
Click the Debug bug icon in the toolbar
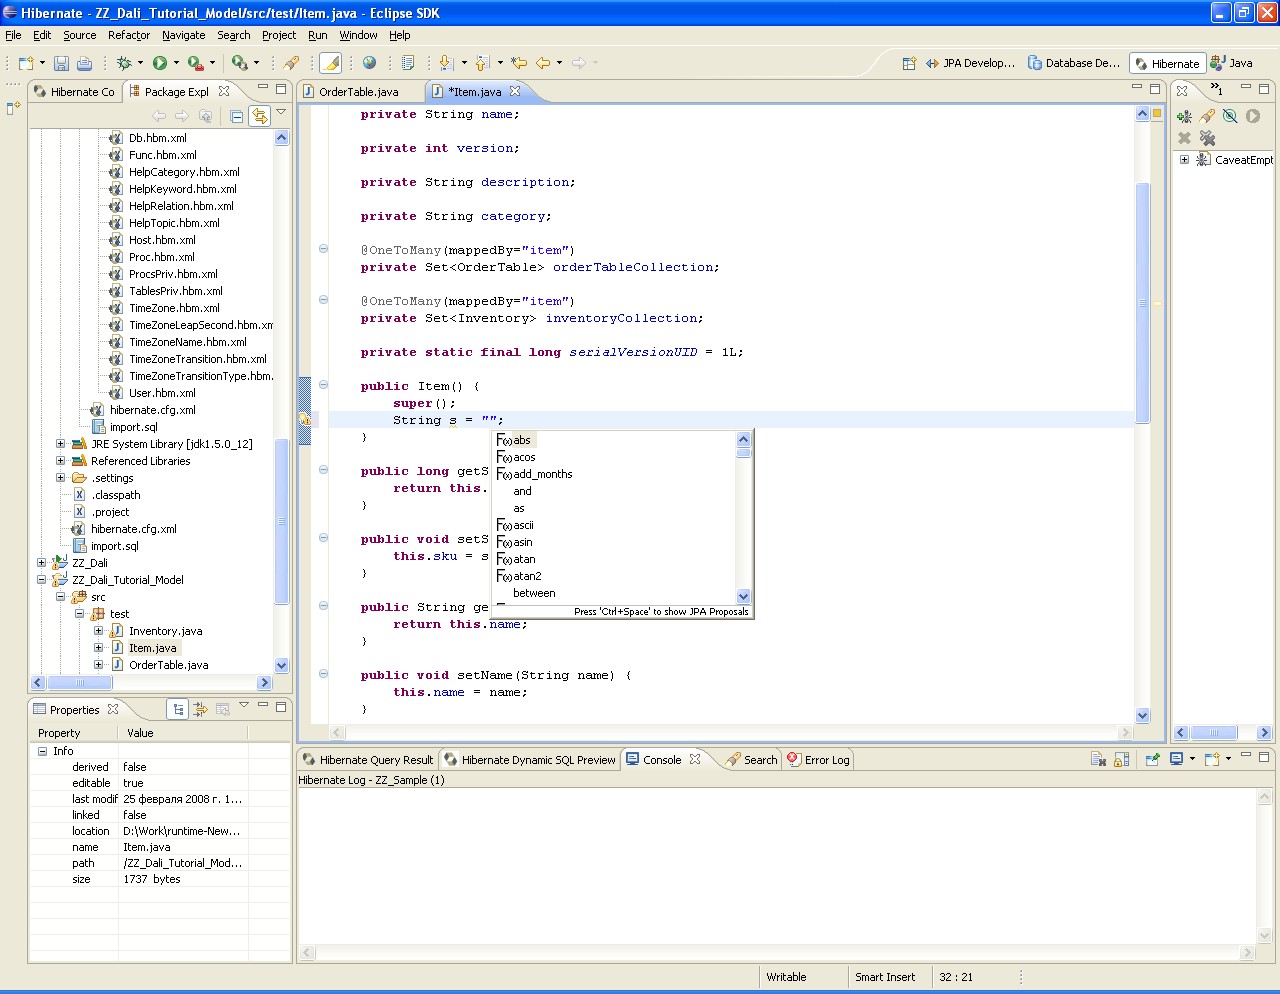tap(124, 63)
